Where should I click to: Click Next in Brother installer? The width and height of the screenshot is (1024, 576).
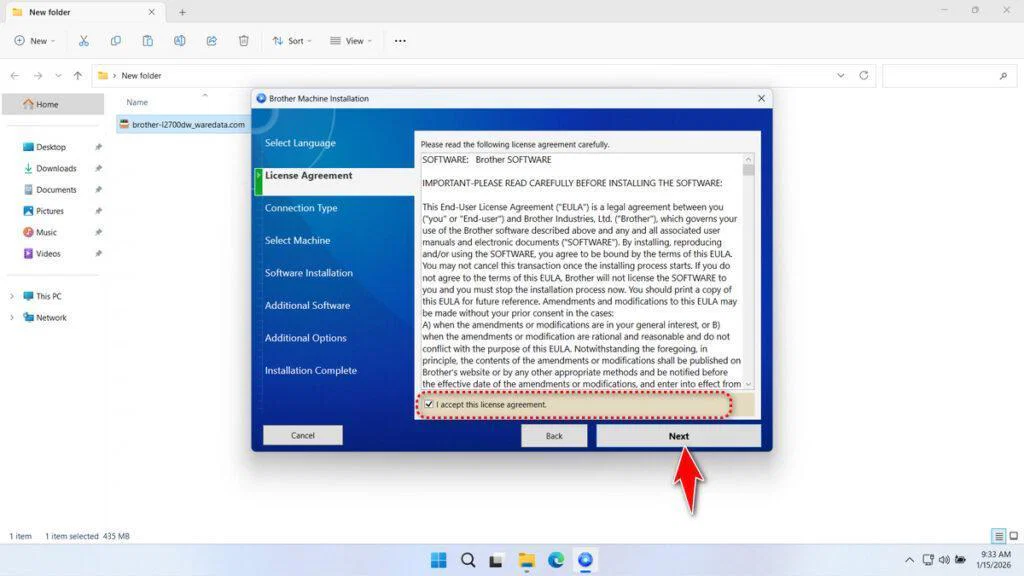(678, 436)
